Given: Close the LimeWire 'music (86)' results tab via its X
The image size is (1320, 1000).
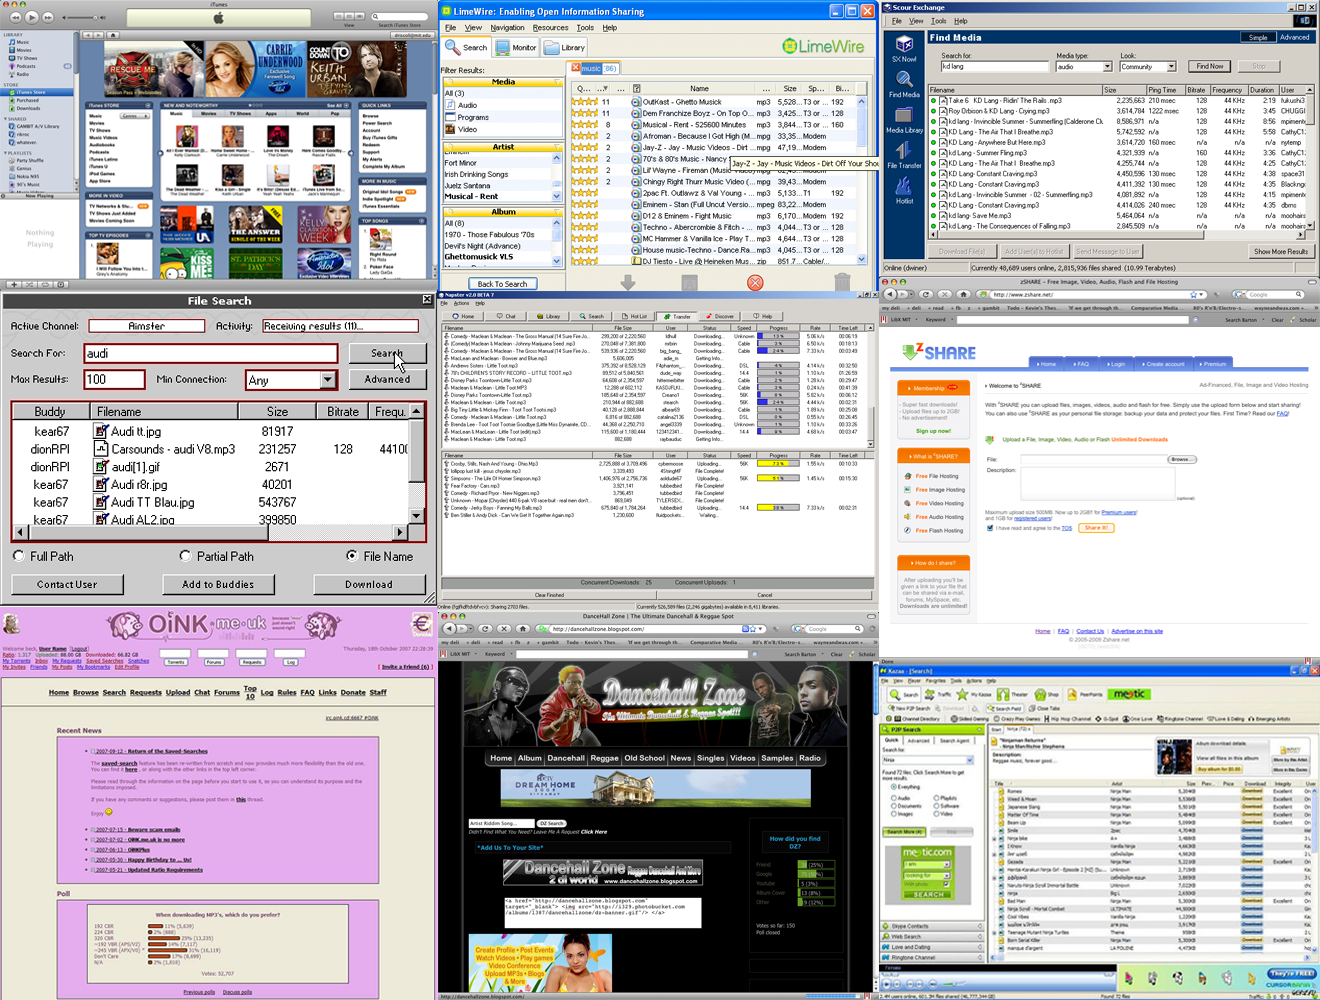Looking at the screenshot, I should 576,68.
